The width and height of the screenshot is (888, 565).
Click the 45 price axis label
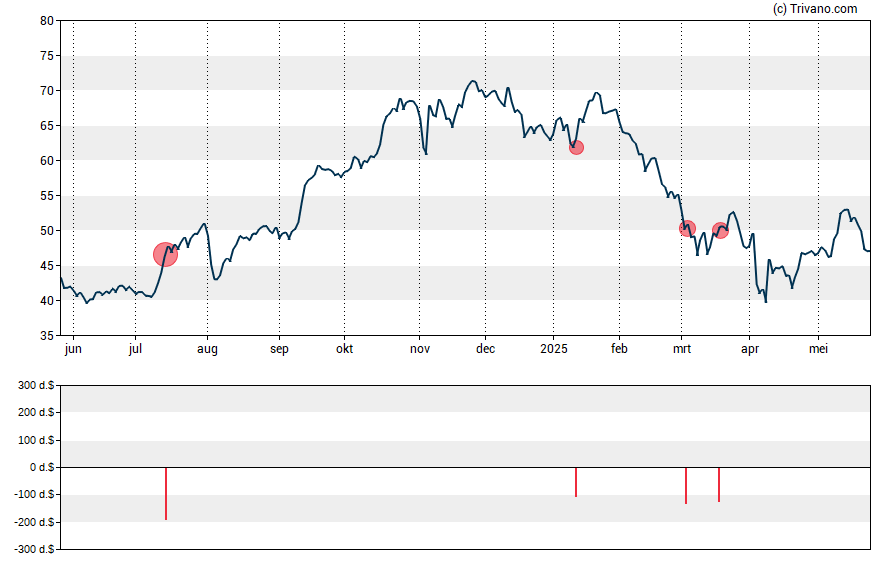[47, 266]
